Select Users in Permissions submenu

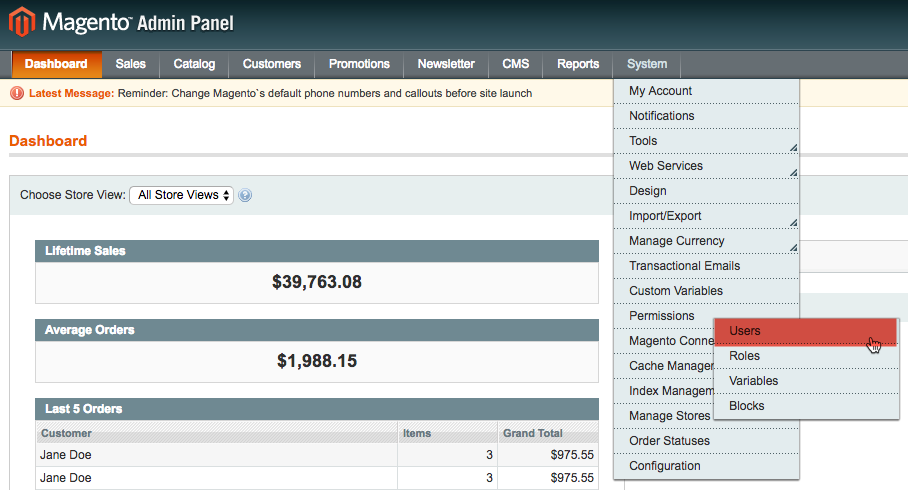pyautogui.click(x=804, y=331)
